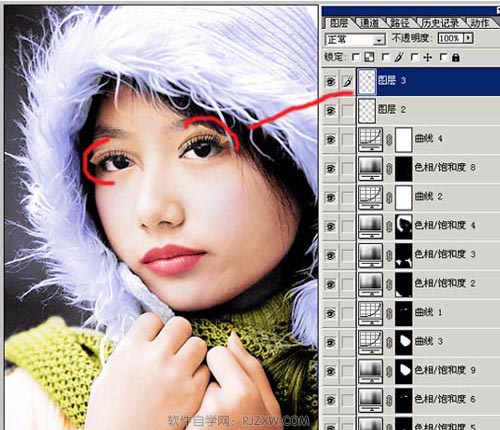This screenshot has height=430, width=500.
Task: Hide the 图层 2 layer via eye icon
Action: (330, 110)
